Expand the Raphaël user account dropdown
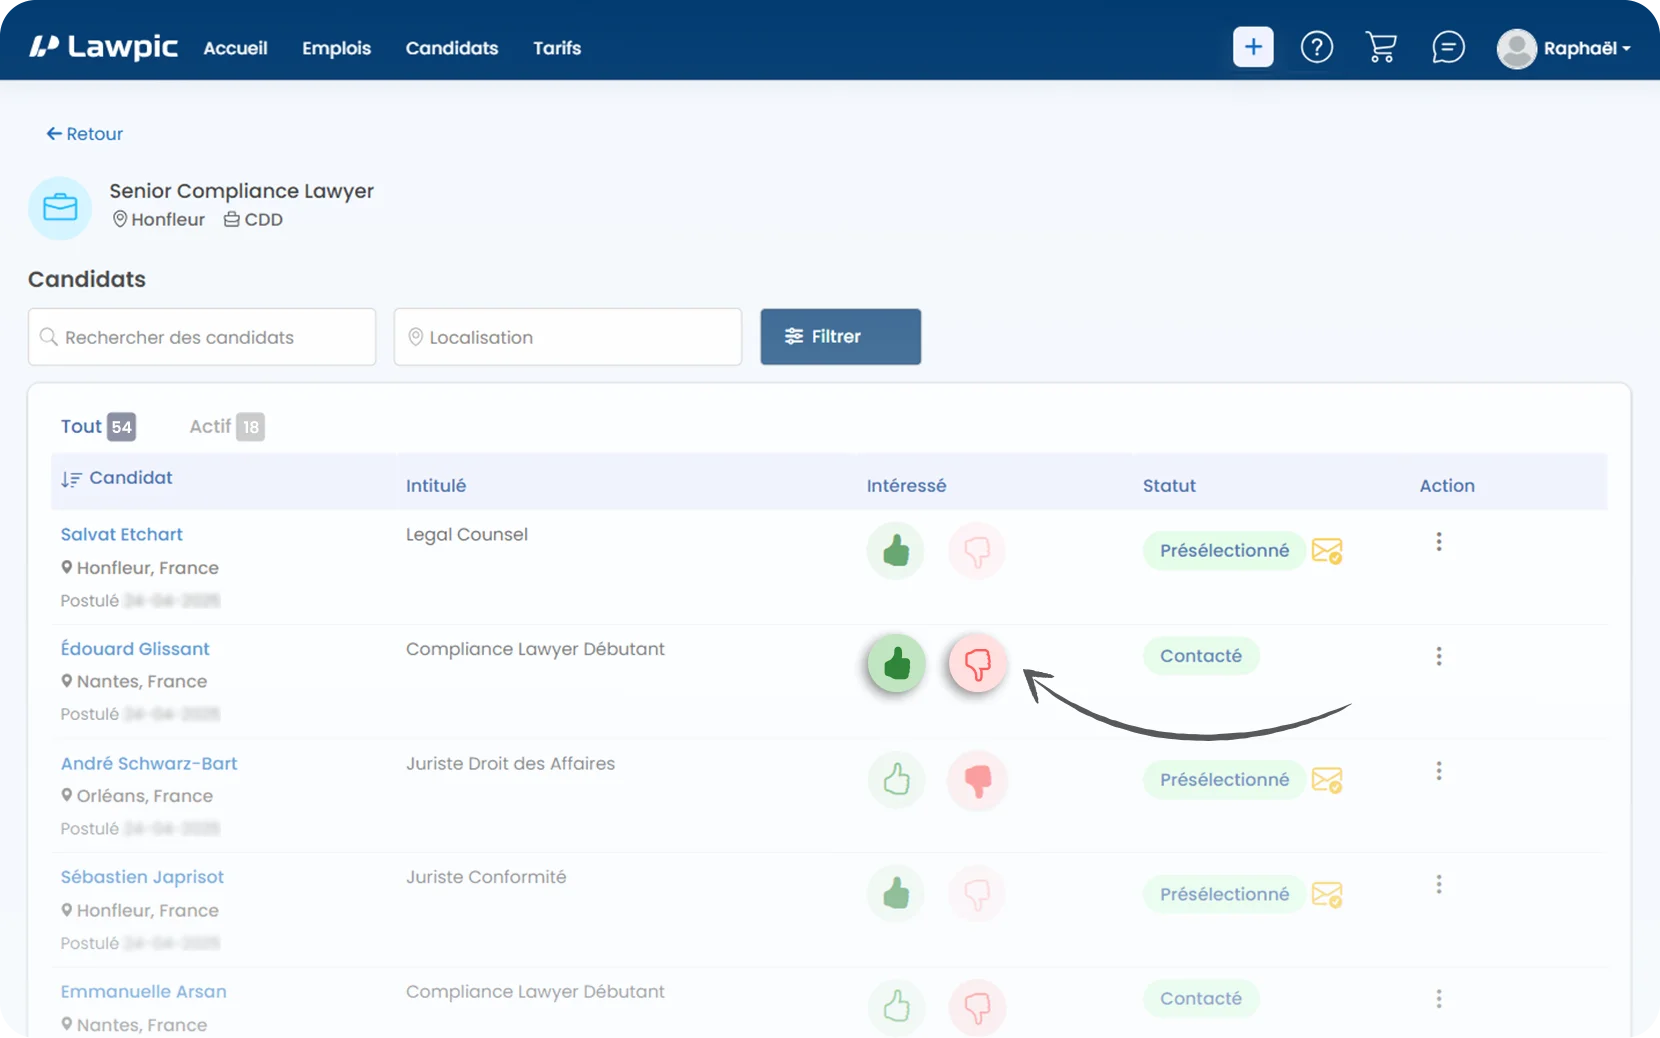 (1564, 48)
